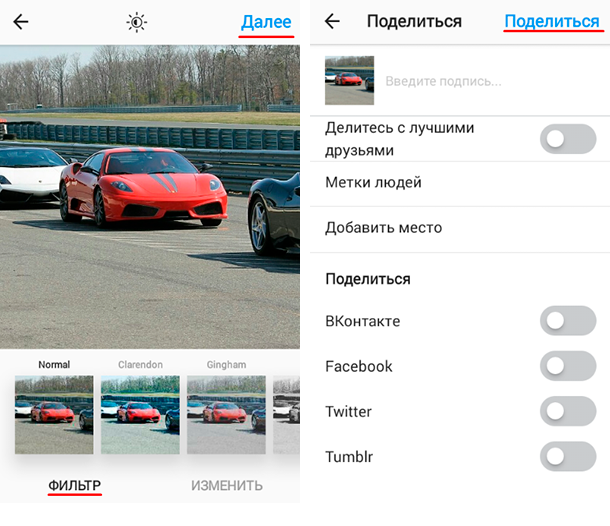Image resolution: width=610 pixels, height=526 pixels.
Task: Tap Далее to continue
Action: pos(266,22)
